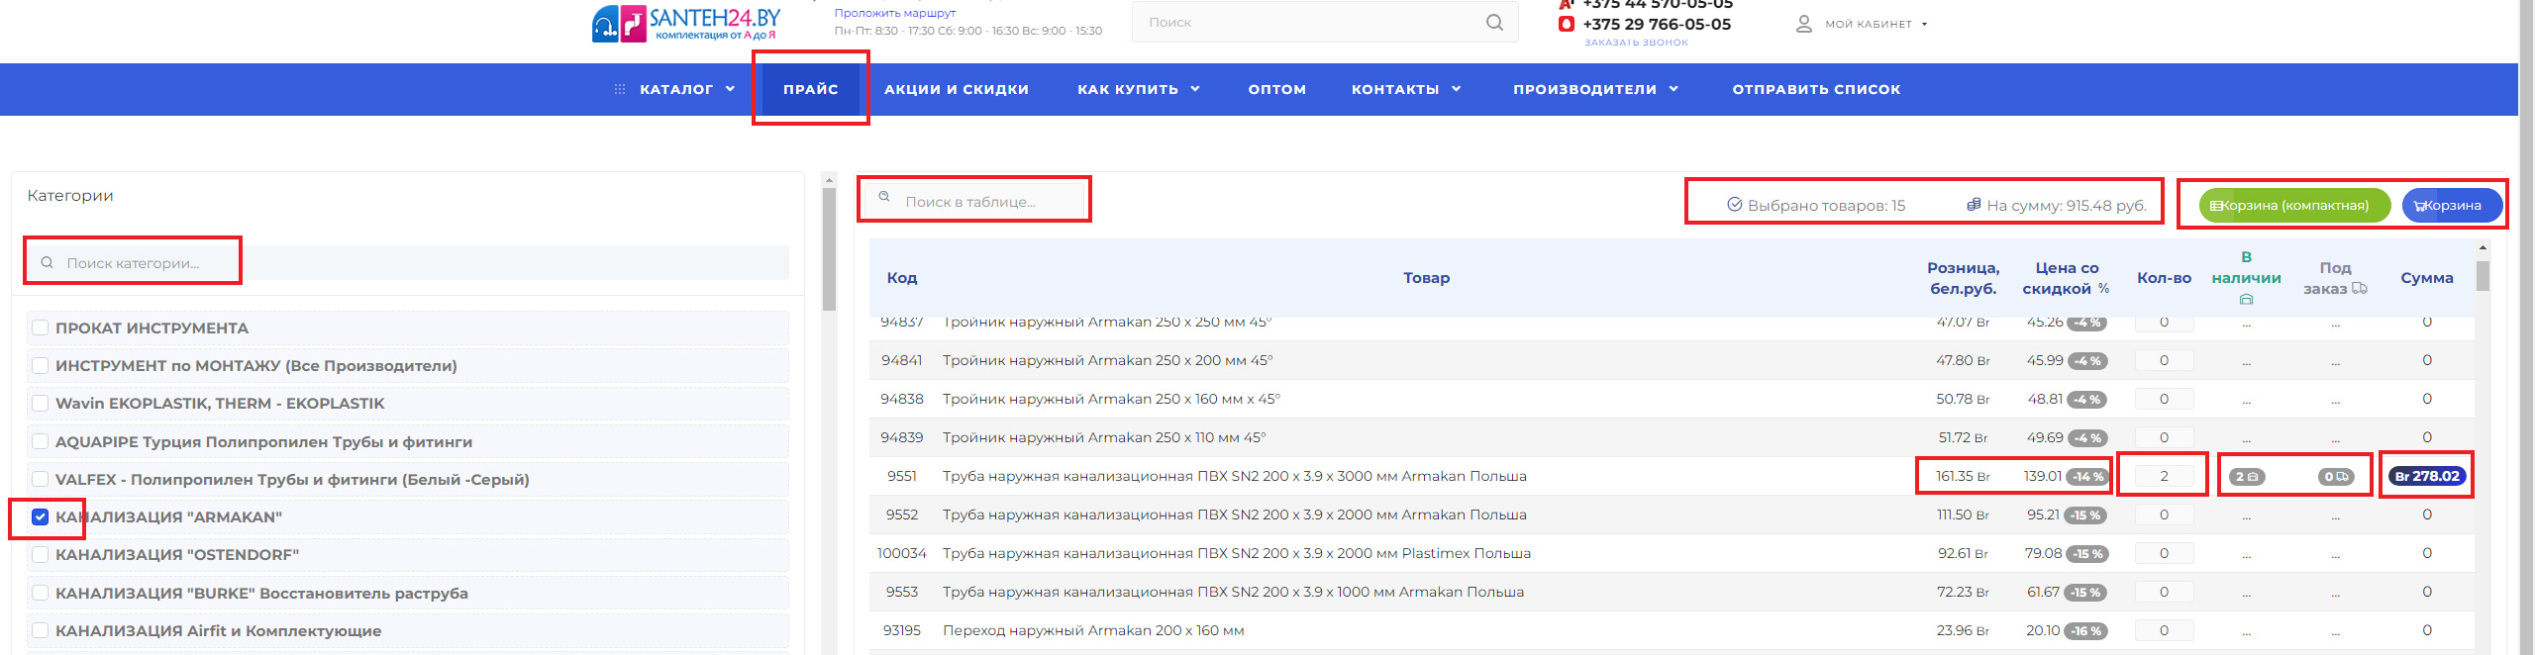This screenshot has width=2535, height=655.
Task: Click the Br 278.02 sum badge in row 9551
Action: [2427, 476]
